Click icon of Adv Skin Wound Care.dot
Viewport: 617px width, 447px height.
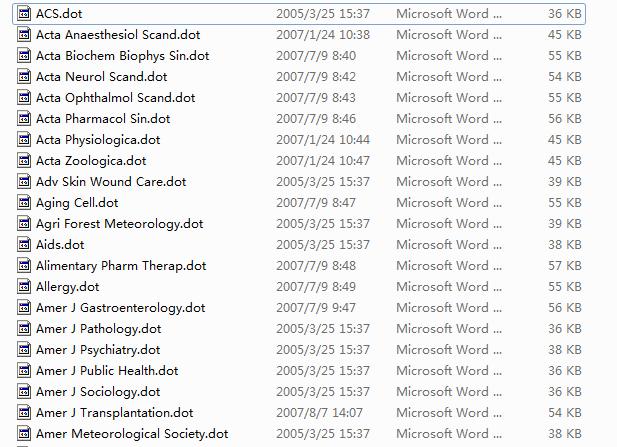coord(24,182)
